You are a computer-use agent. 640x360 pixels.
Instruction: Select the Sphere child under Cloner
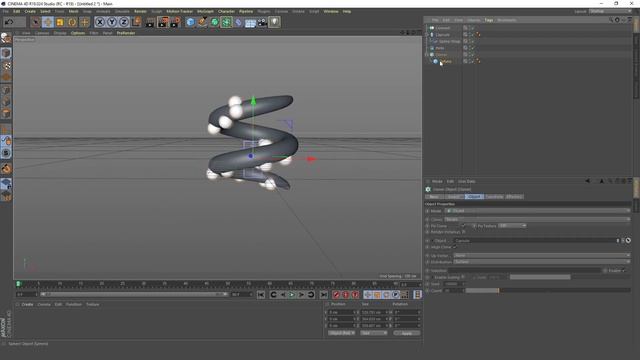click(445, 61)
